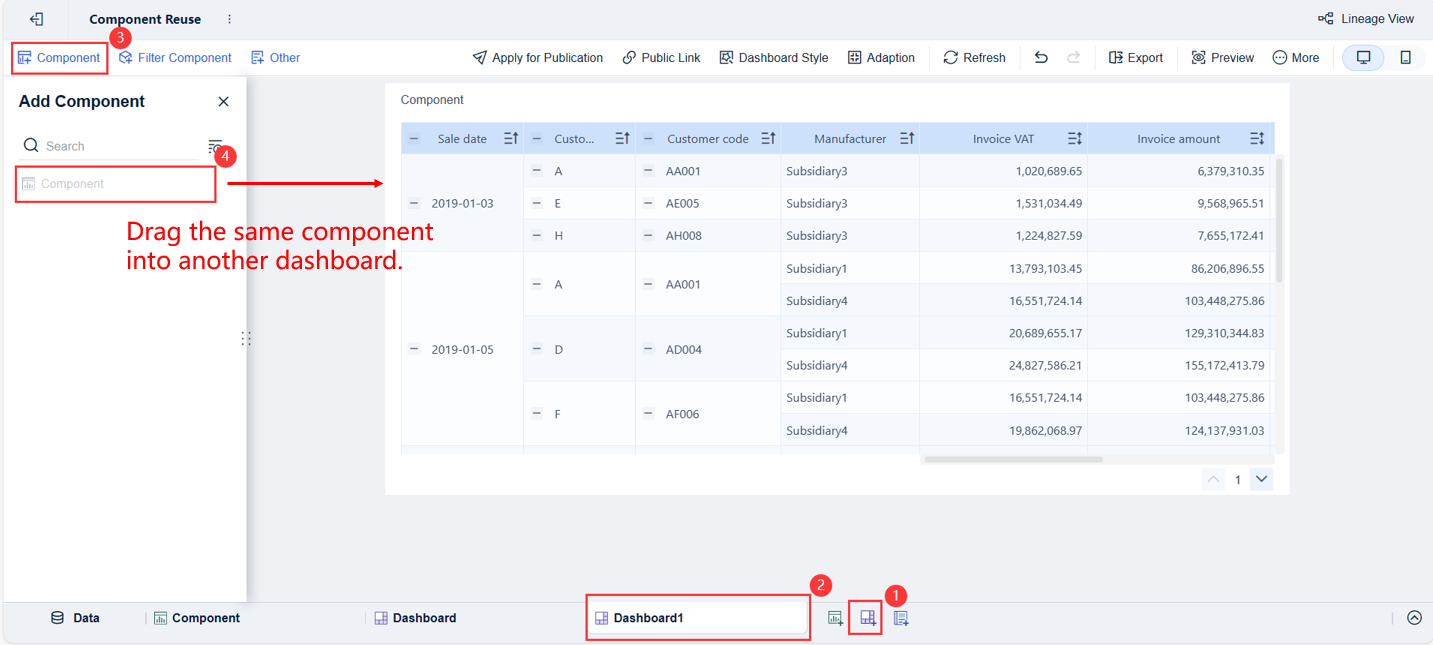The width and height of the screenshot is (1433, 645).
Task: Switch to the Data tab
Action: click(76, 618)
